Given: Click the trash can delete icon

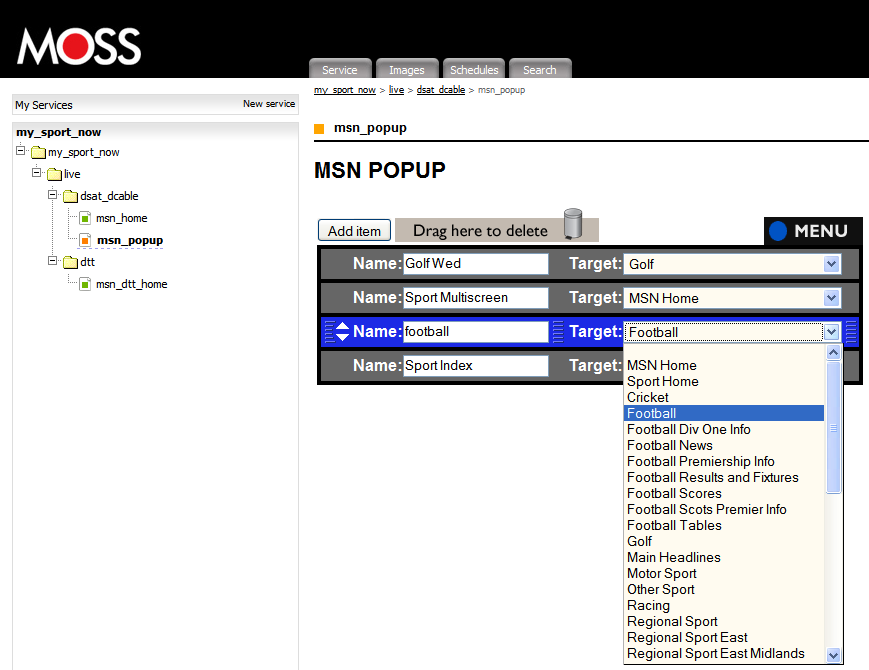Looking at the screenshot, I should click(573, 224).
